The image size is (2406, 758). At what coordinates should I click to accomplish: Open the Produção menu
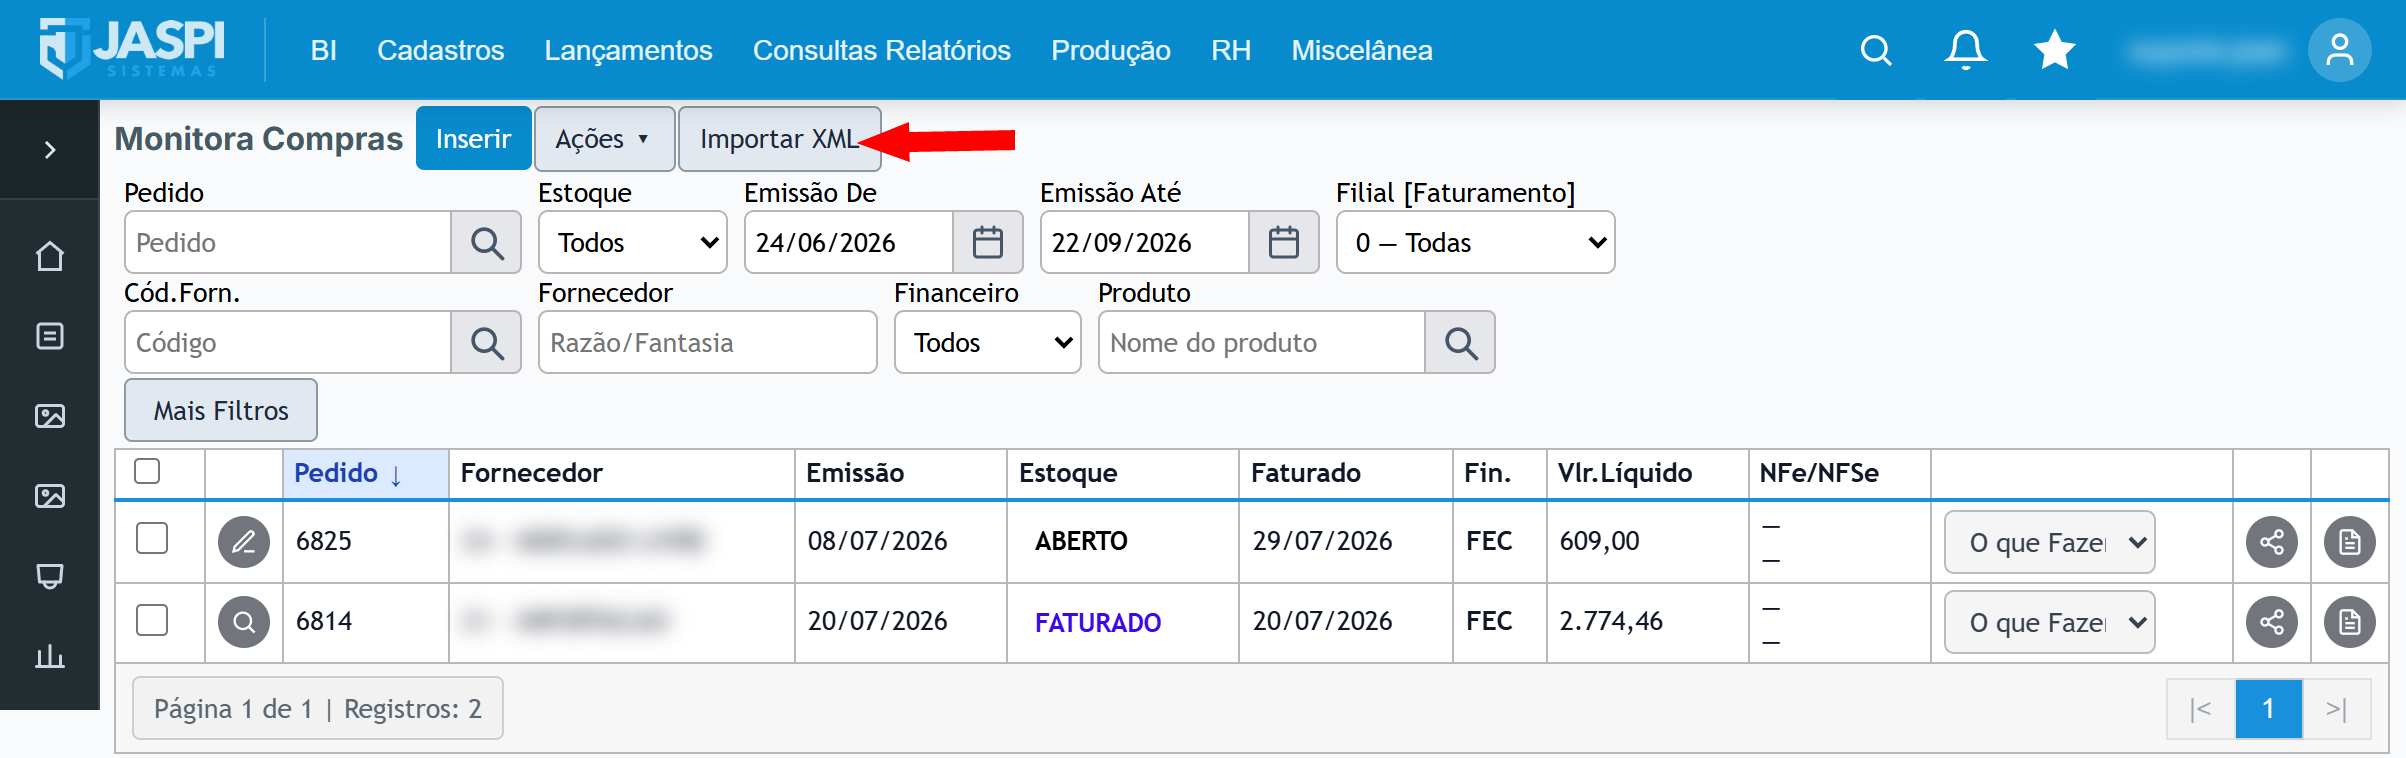coord(1111,50)
